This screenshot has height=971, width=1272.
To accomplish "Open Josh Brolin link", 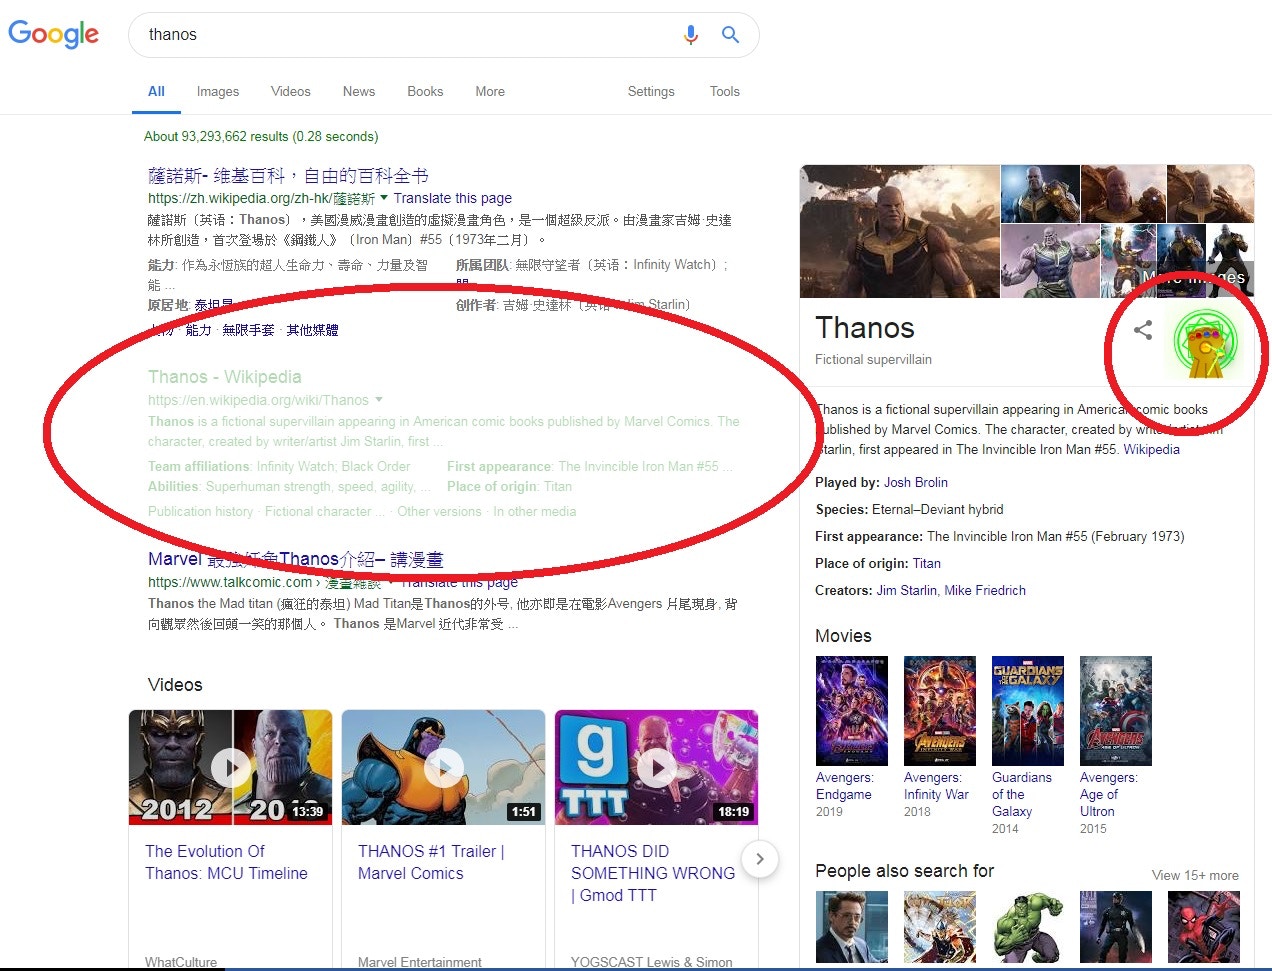I will tap(916, 482).
